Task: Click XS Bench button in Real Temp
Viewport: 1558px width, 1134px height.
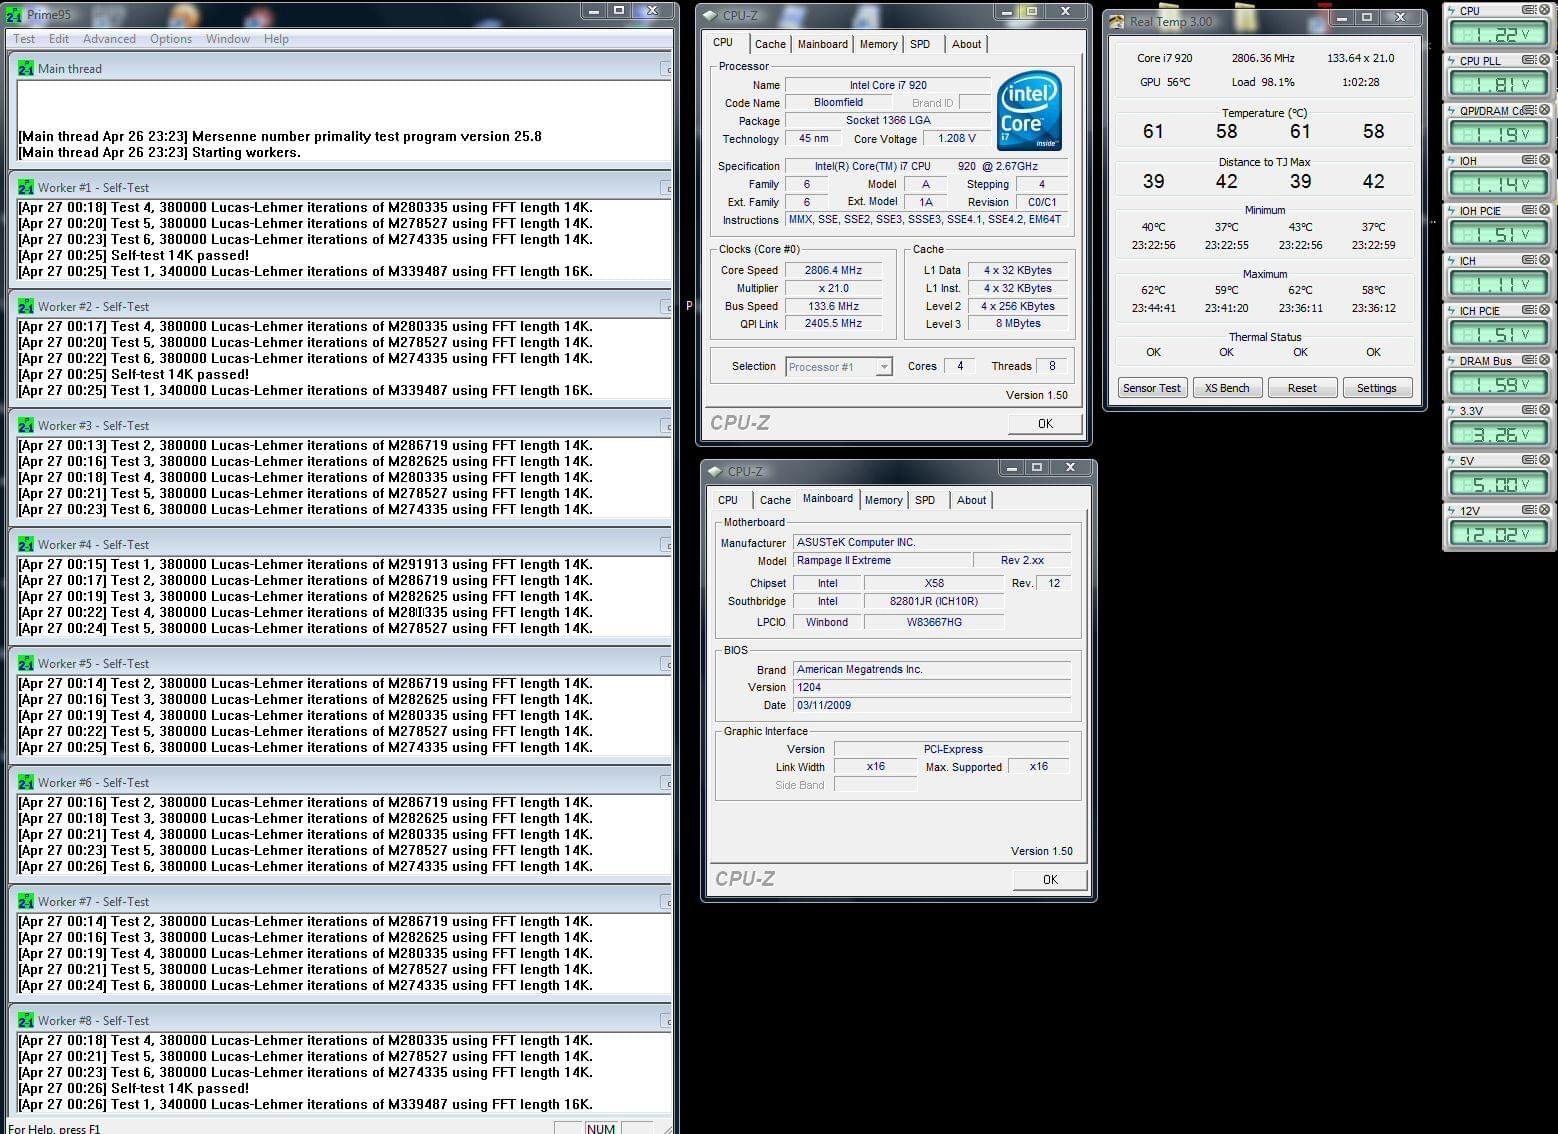Action: click(1227, 388)
